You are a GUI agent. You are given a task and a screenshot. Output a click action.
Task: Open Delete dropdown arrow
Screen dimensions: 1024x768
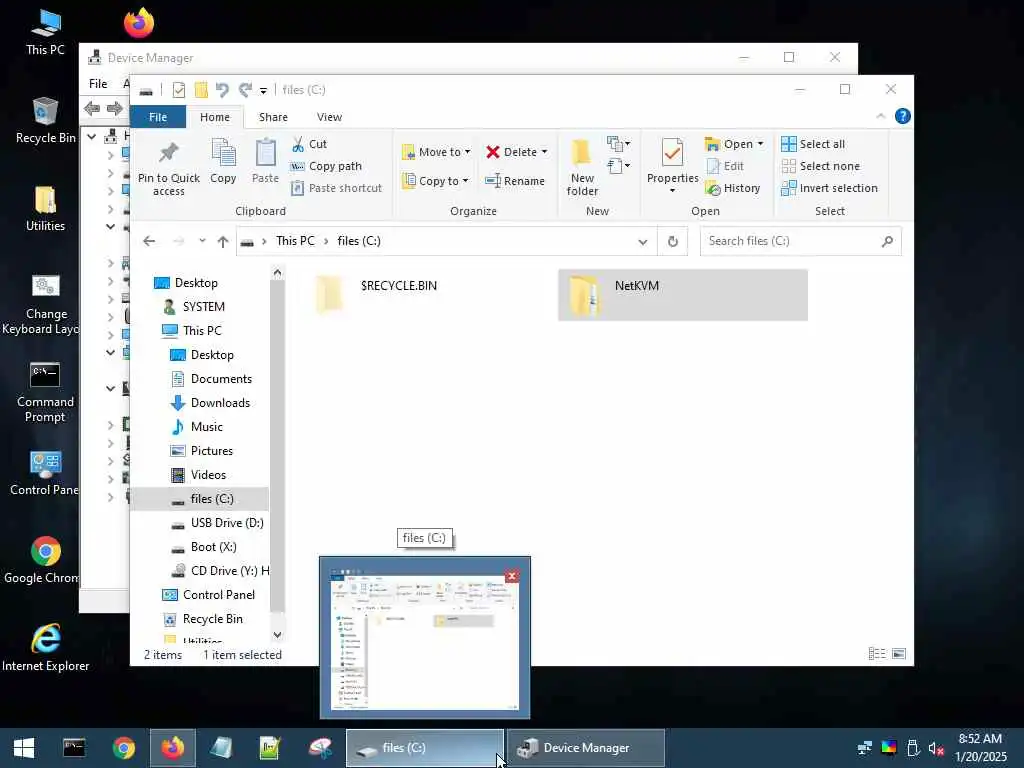[x=544, y=152]
